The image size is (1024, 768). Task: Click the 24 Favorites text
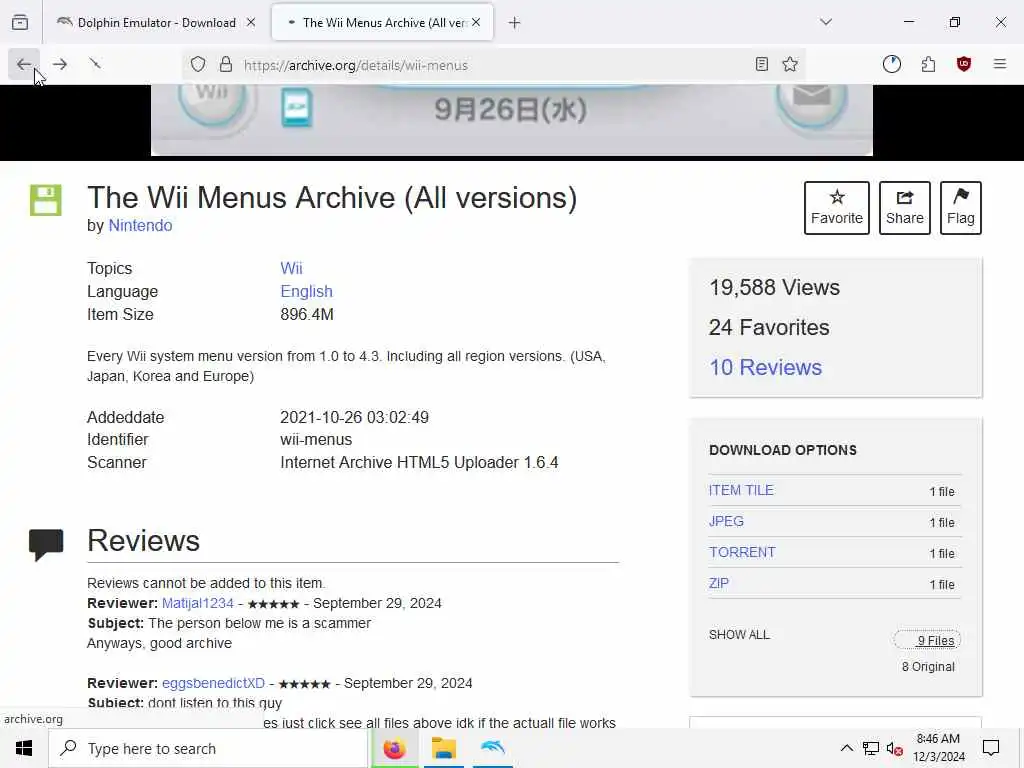coord(769,327)
